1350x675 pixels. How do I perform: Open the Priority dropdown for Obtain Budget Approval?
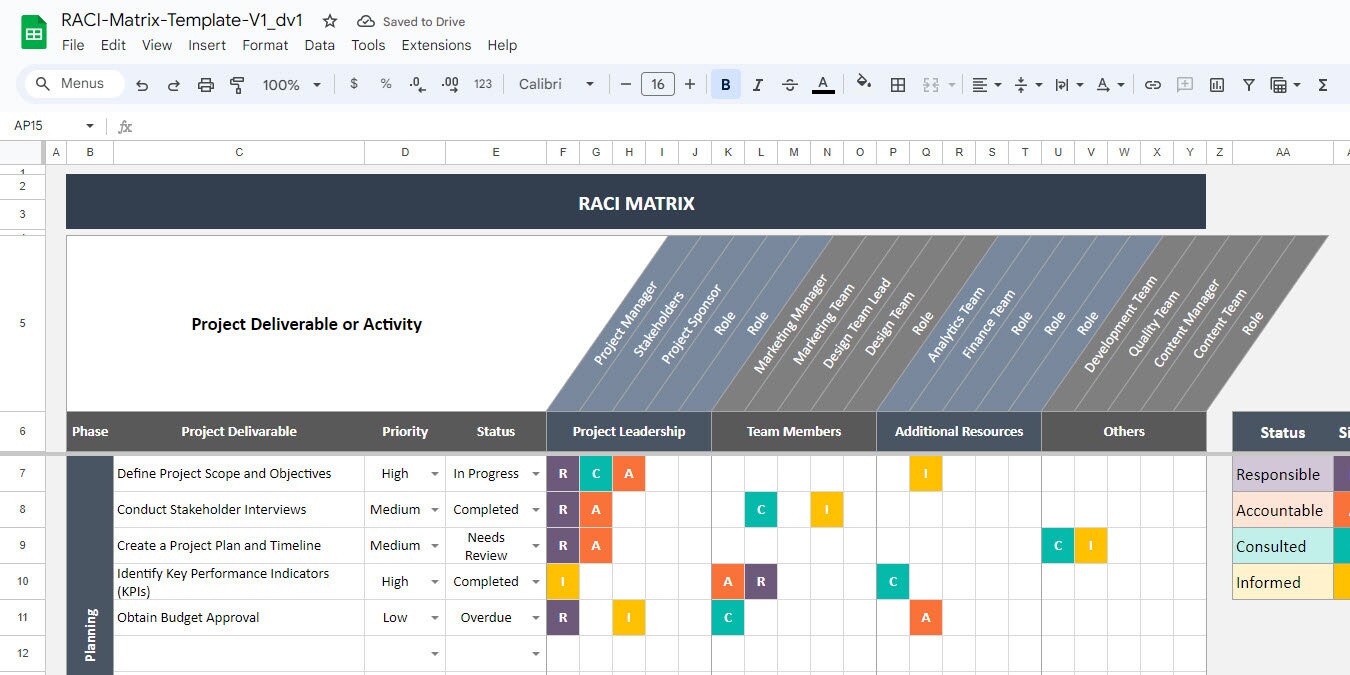(x=434, y=617)
